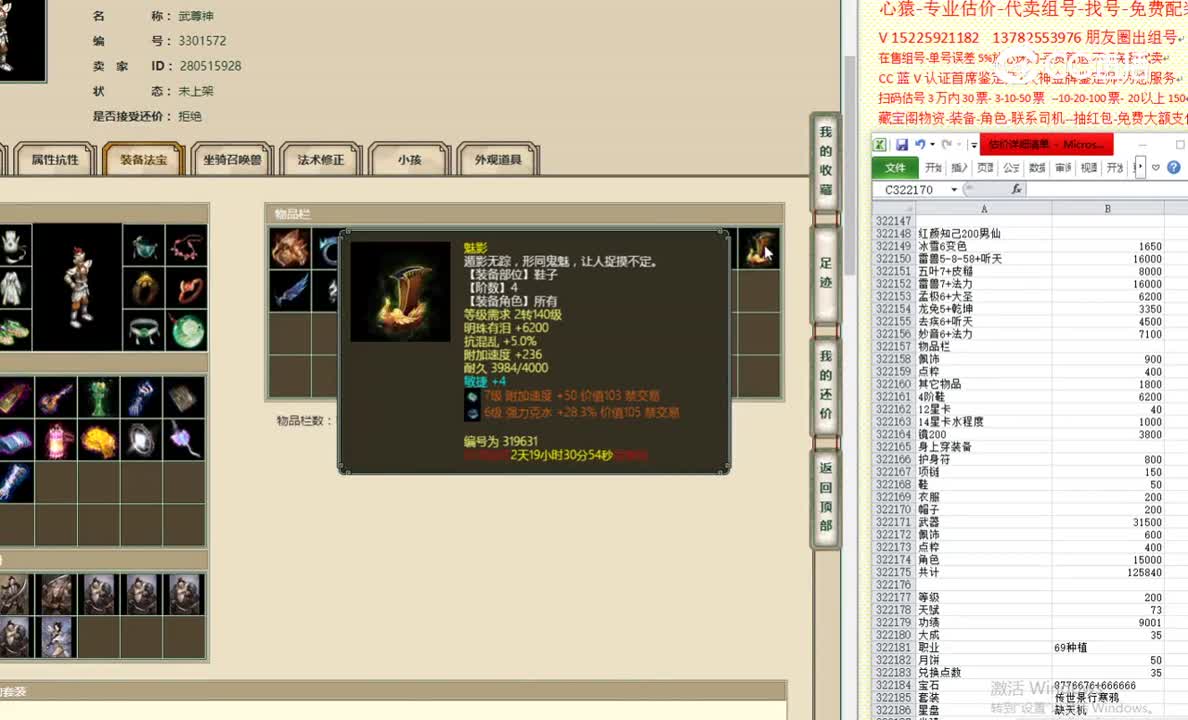Click the heart icon beside Excel Help

coord(1155,167)
